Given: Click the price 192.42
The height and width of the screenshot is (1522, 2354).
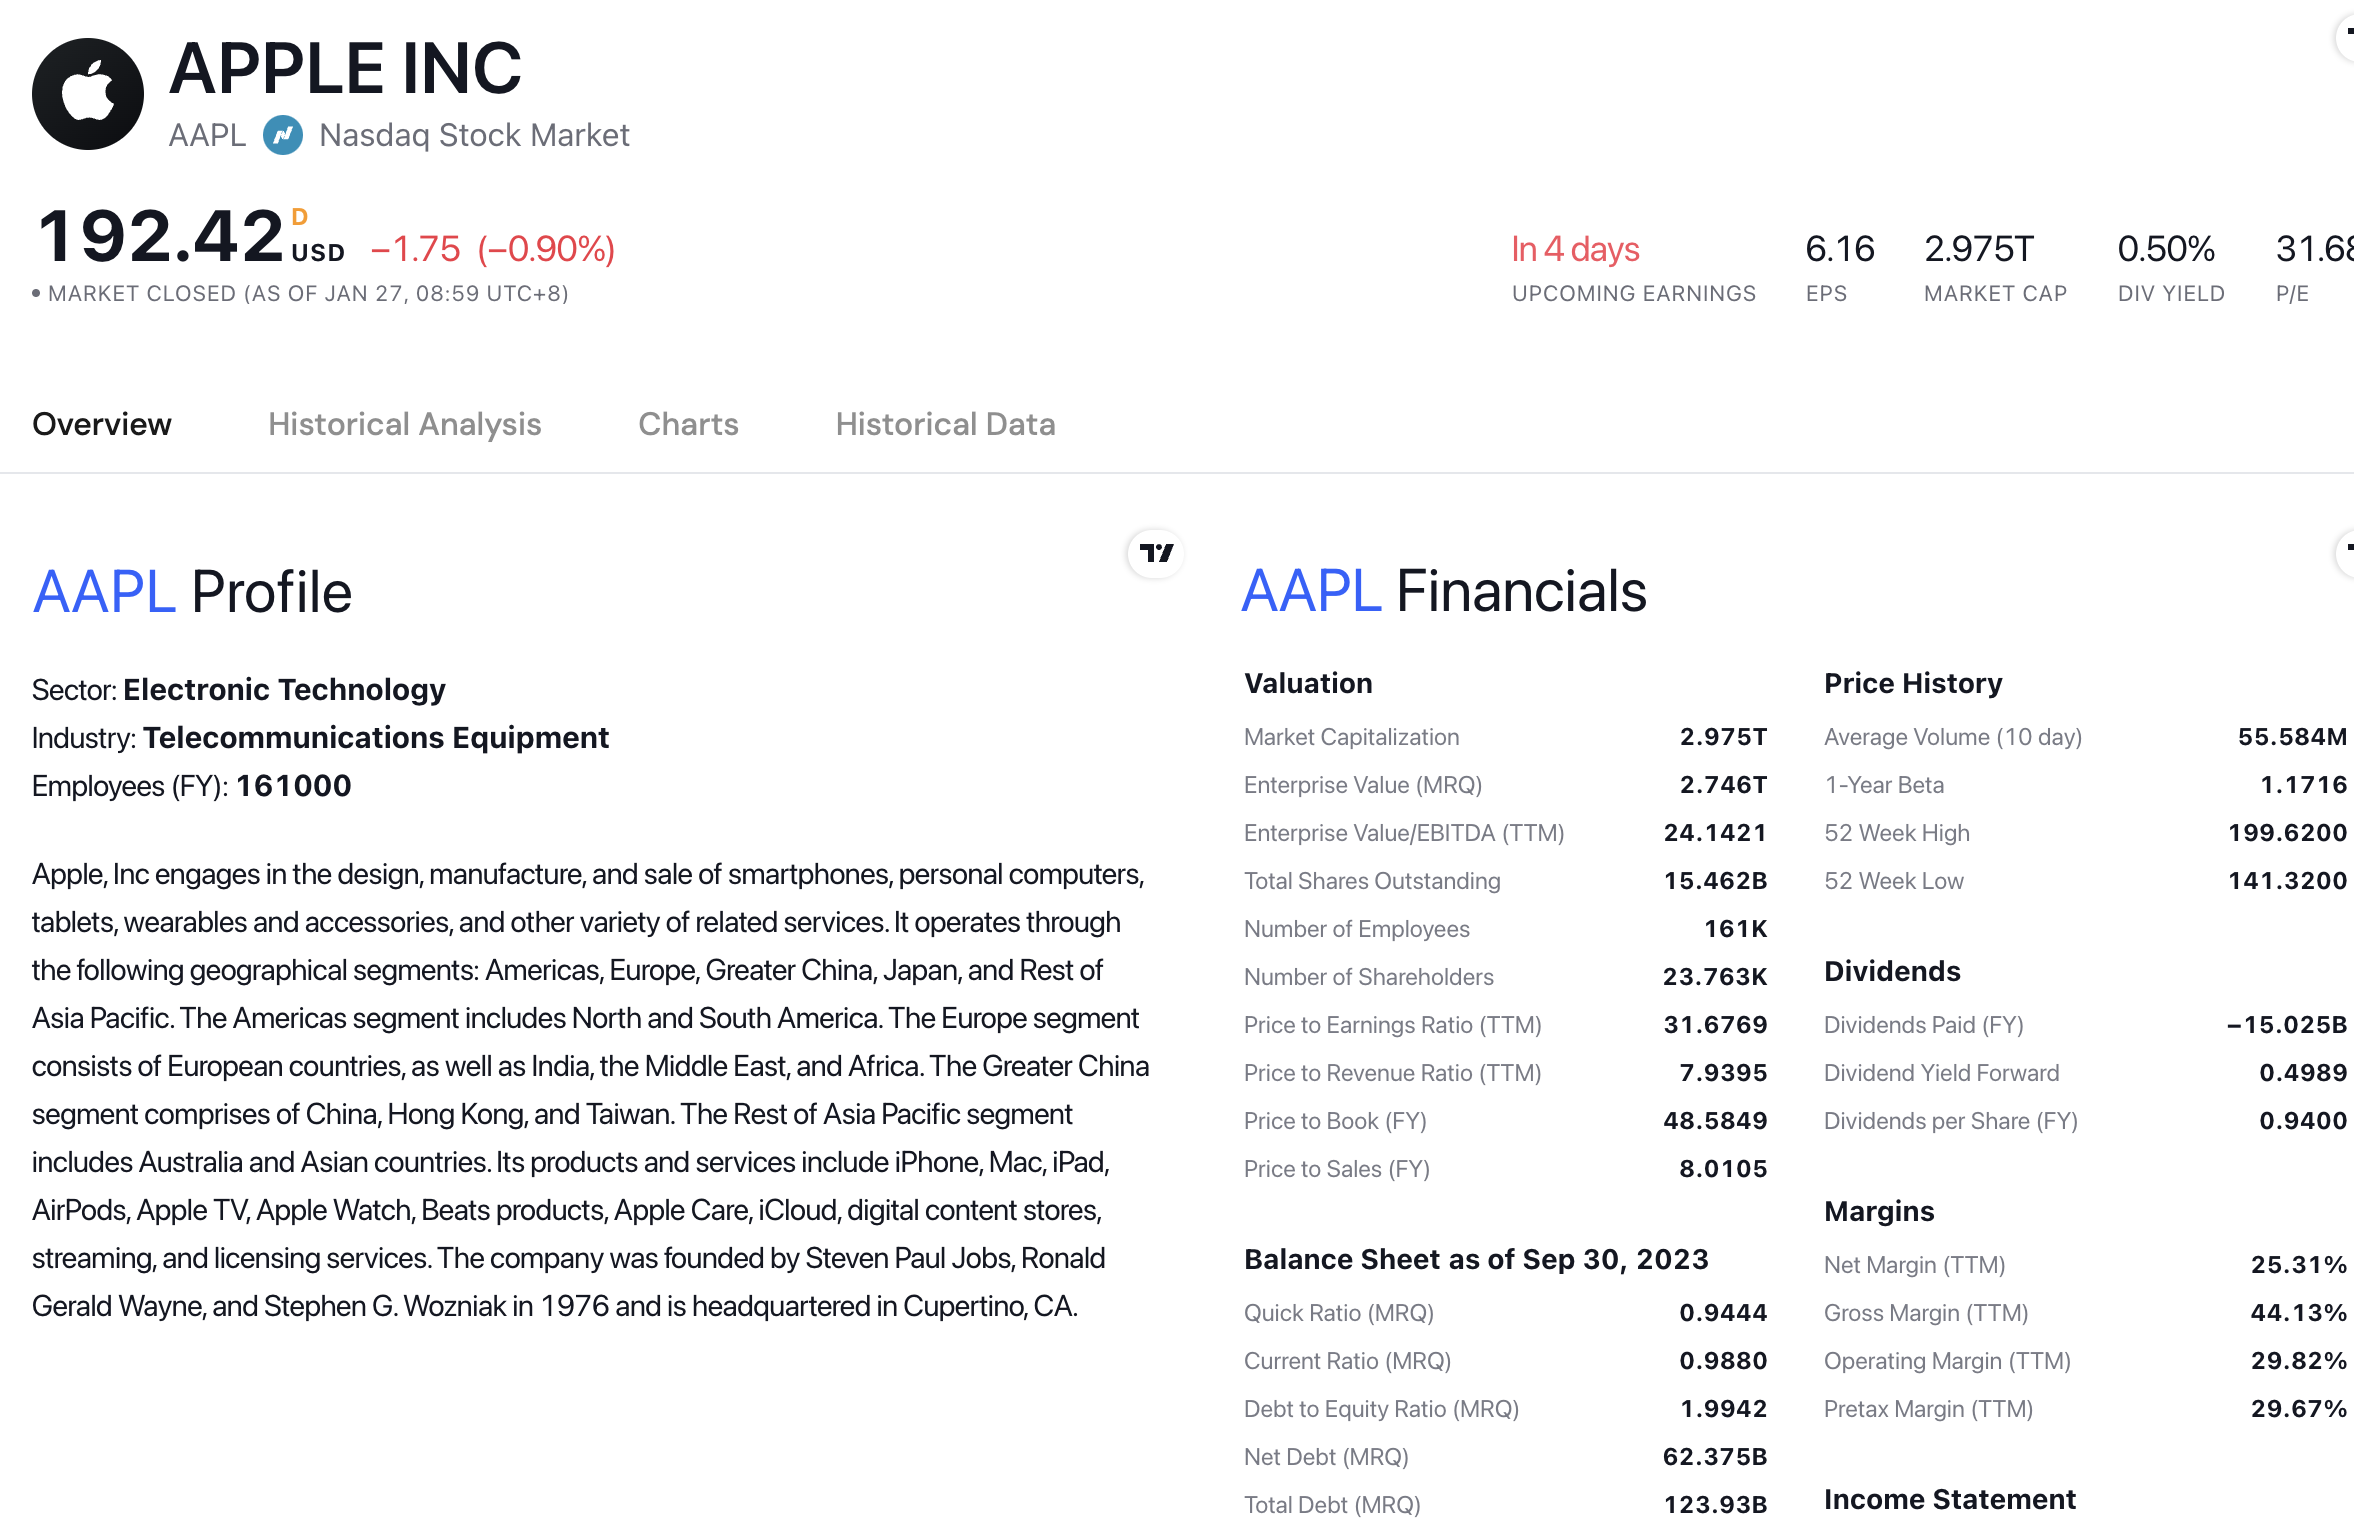Looking at the screenshot, I should (x=161, y=237).
